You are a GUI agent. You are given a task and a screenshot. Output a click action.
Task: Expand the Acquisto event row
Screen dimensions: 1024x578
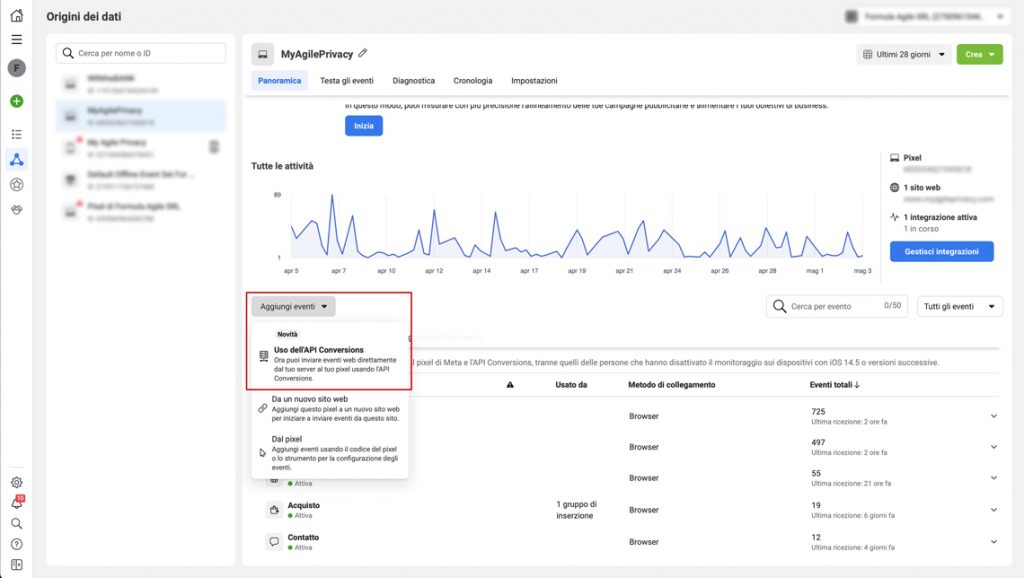[x=992, y=509]
